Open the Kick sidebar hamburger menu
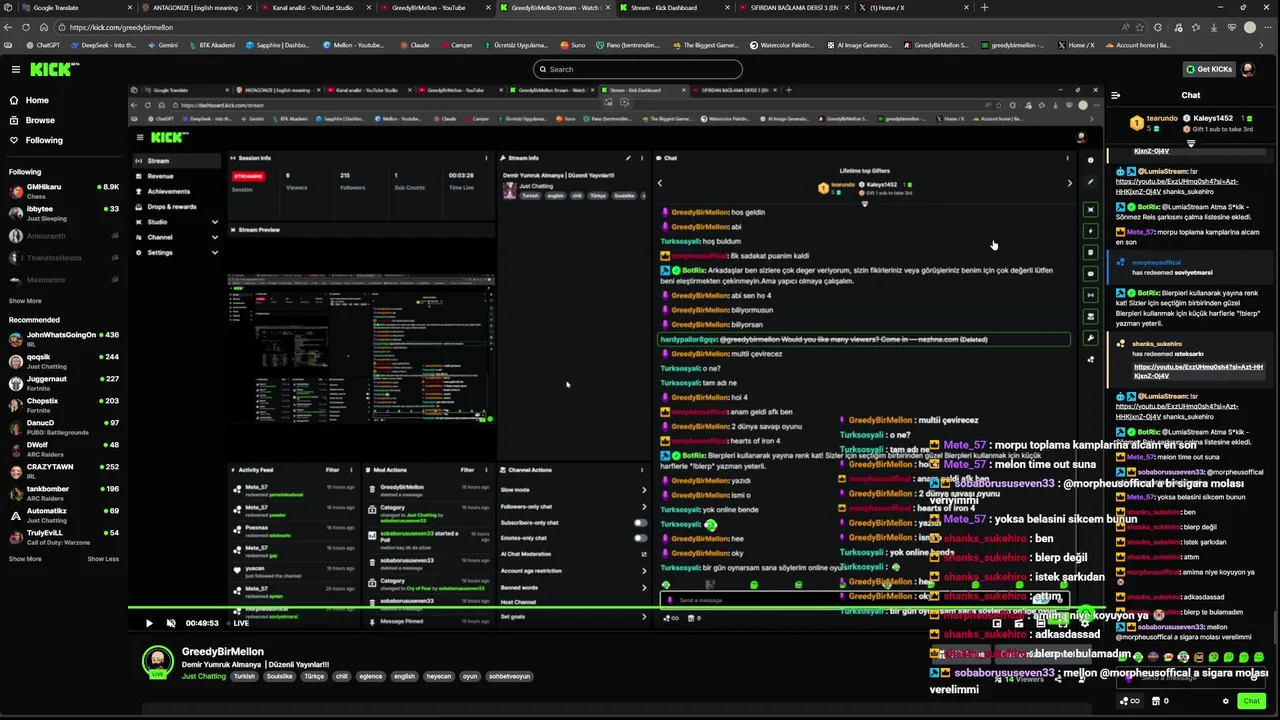Viewport: 1280px width, 720px height. (x=15, y=69)
